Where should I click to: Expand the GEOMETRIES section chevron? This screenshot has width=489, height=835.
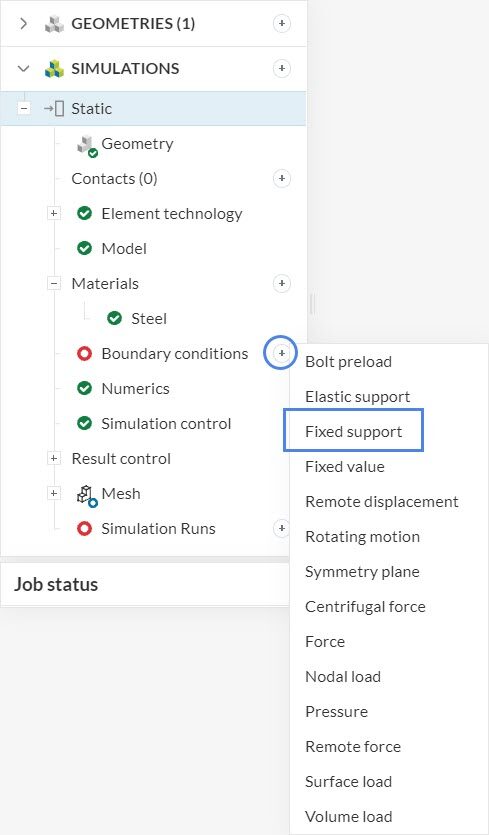(x=23, y=23)
